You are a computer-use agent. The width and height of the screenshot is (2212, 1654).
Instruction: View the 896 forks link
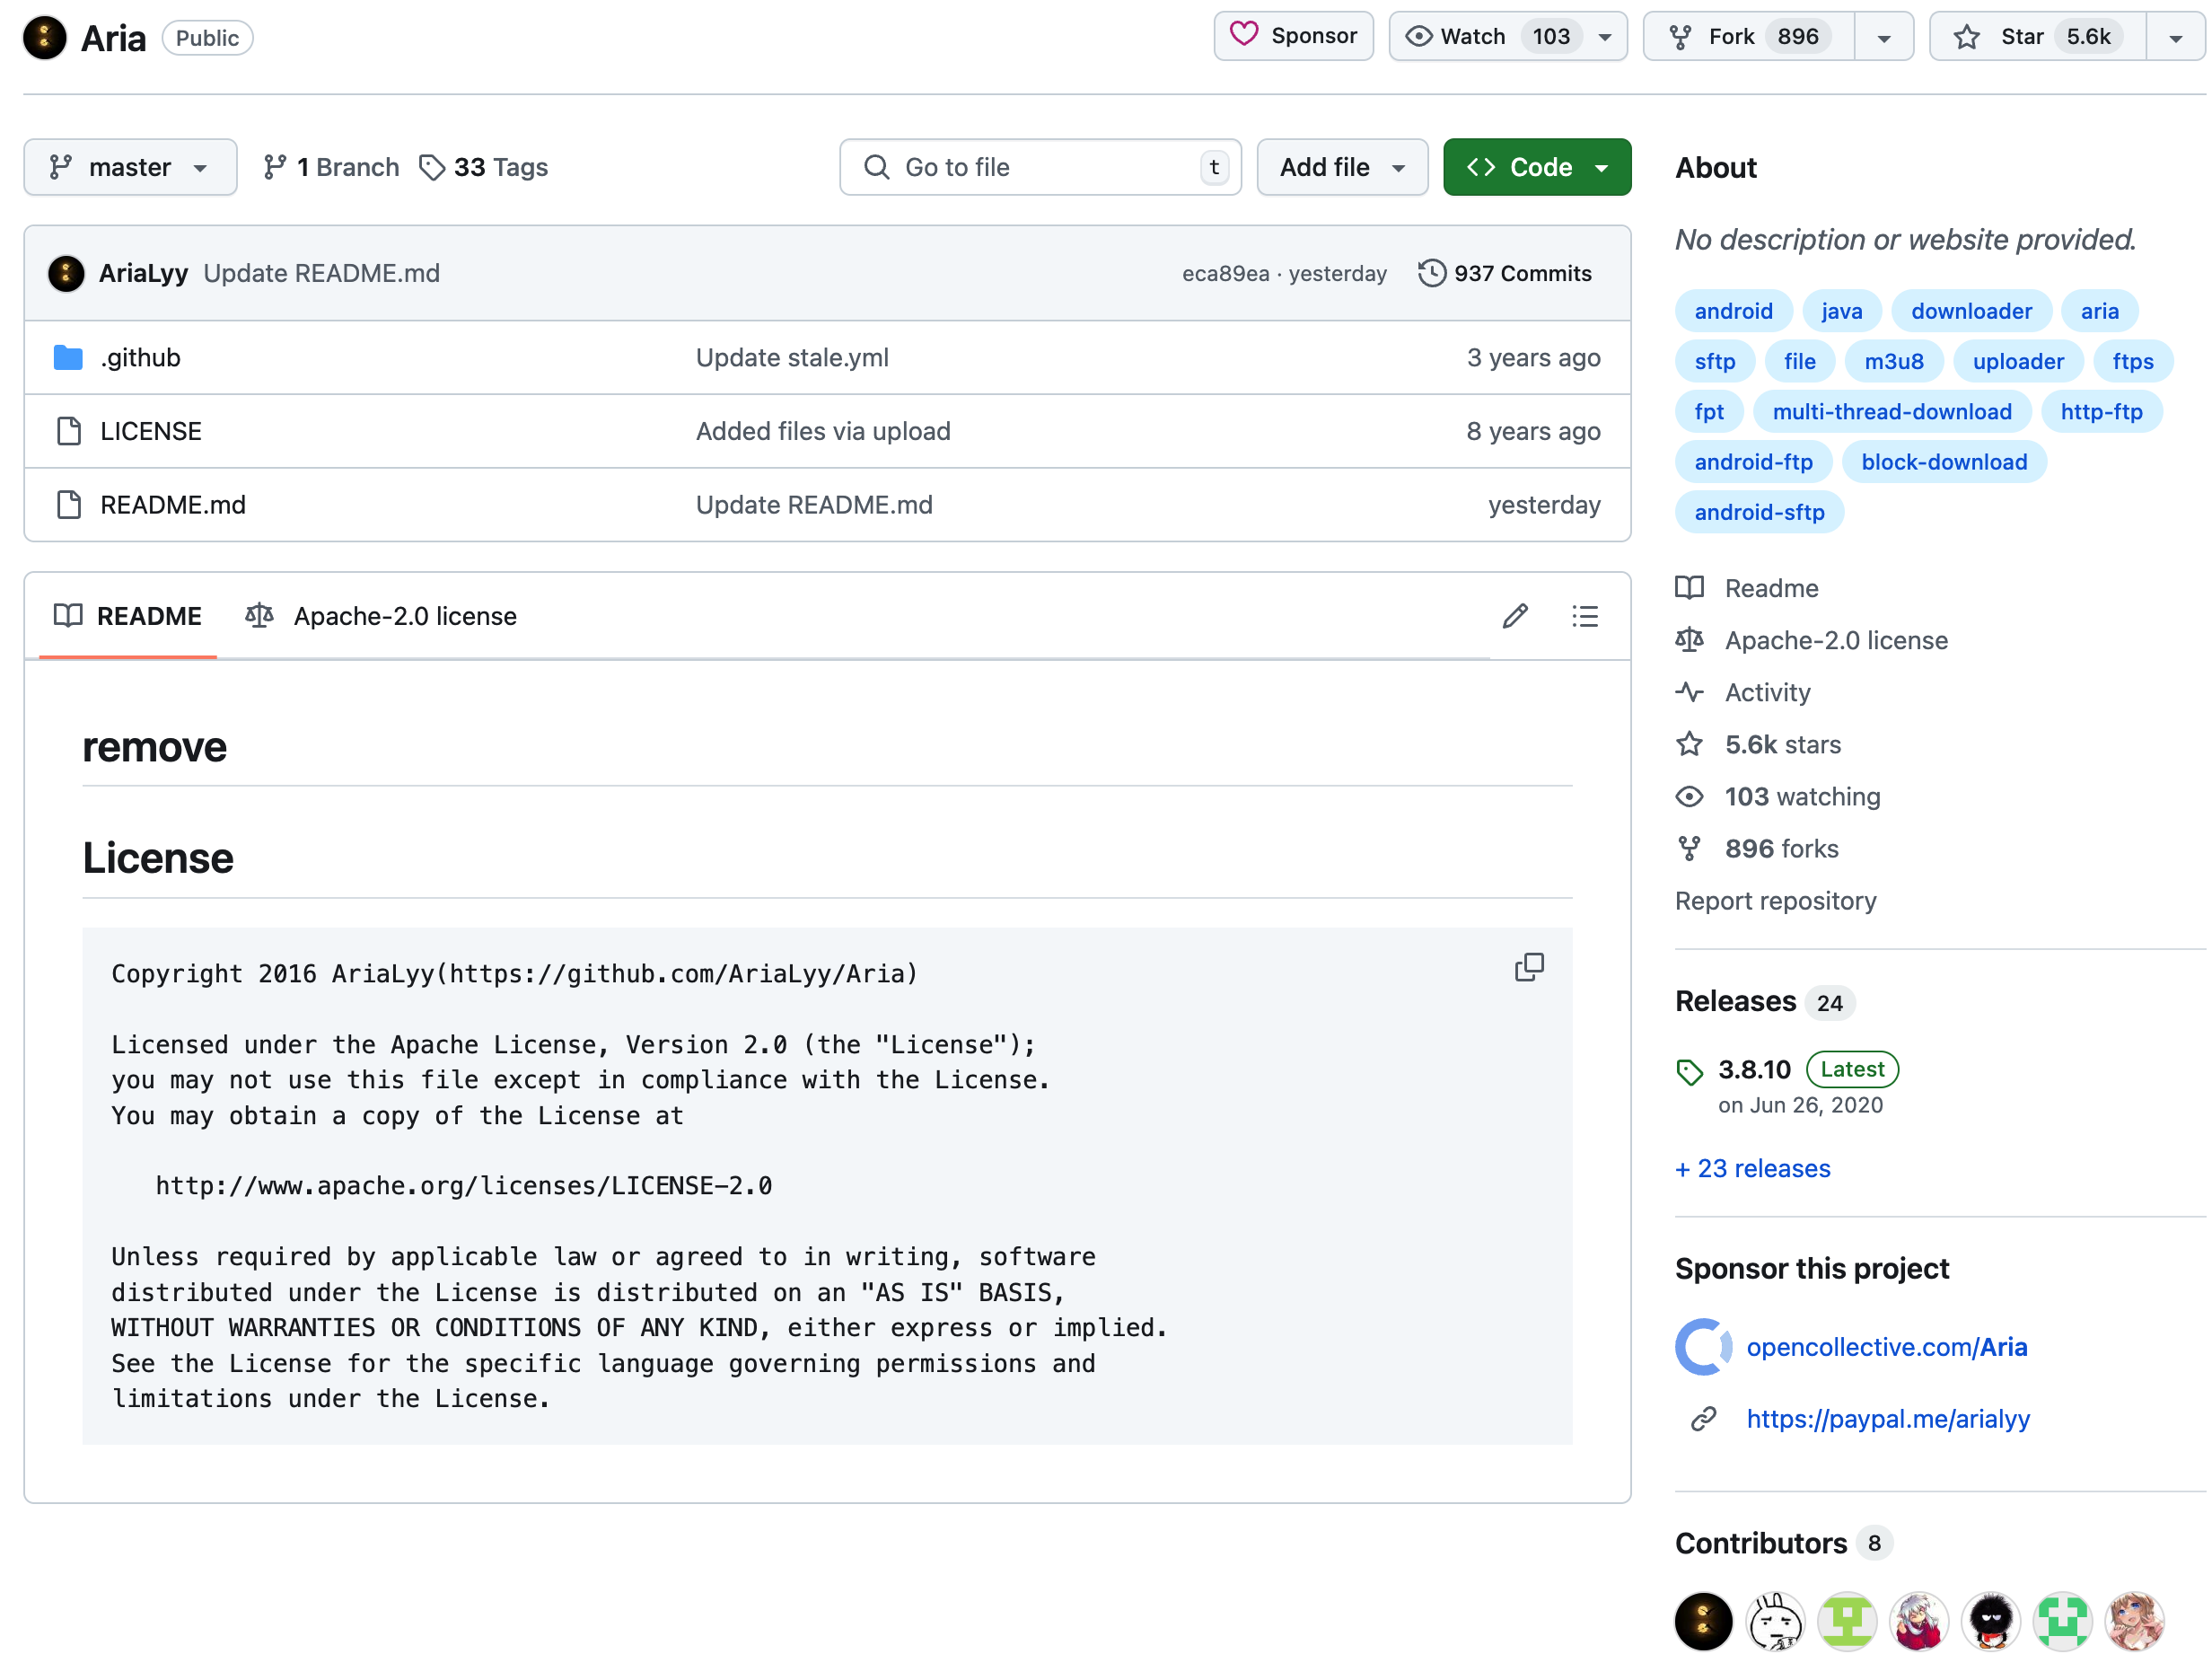(1757, 848)
